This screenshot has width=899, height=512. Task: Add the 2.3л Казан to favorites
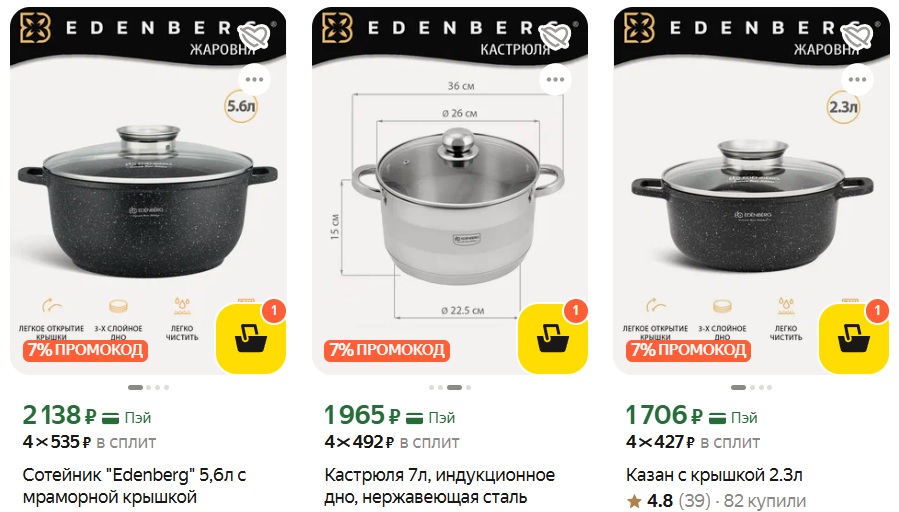pos(857,37)
